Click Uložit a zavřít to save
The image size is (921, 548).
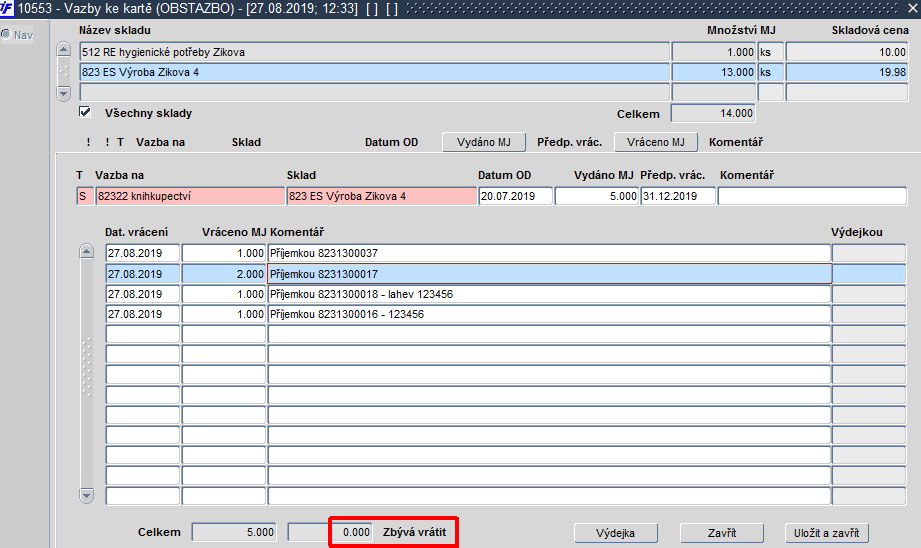click(826, 533)
